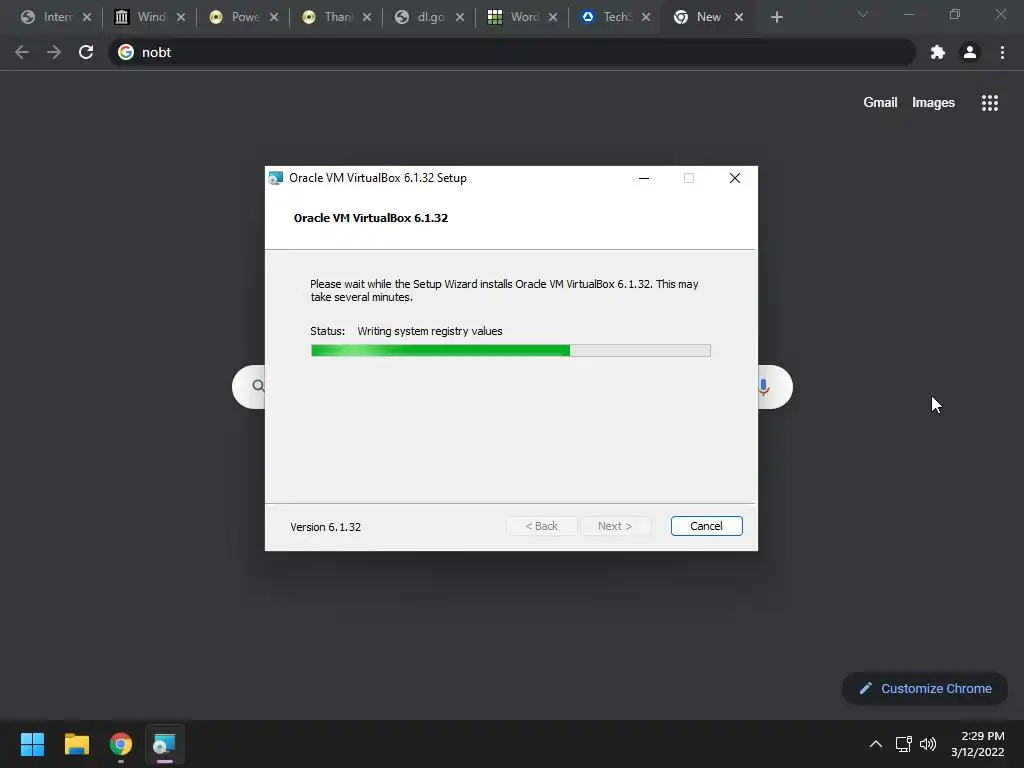1024x768 pixels.
Task: Cancel the VirtualBox installation
Action: [x=706, y=526]
